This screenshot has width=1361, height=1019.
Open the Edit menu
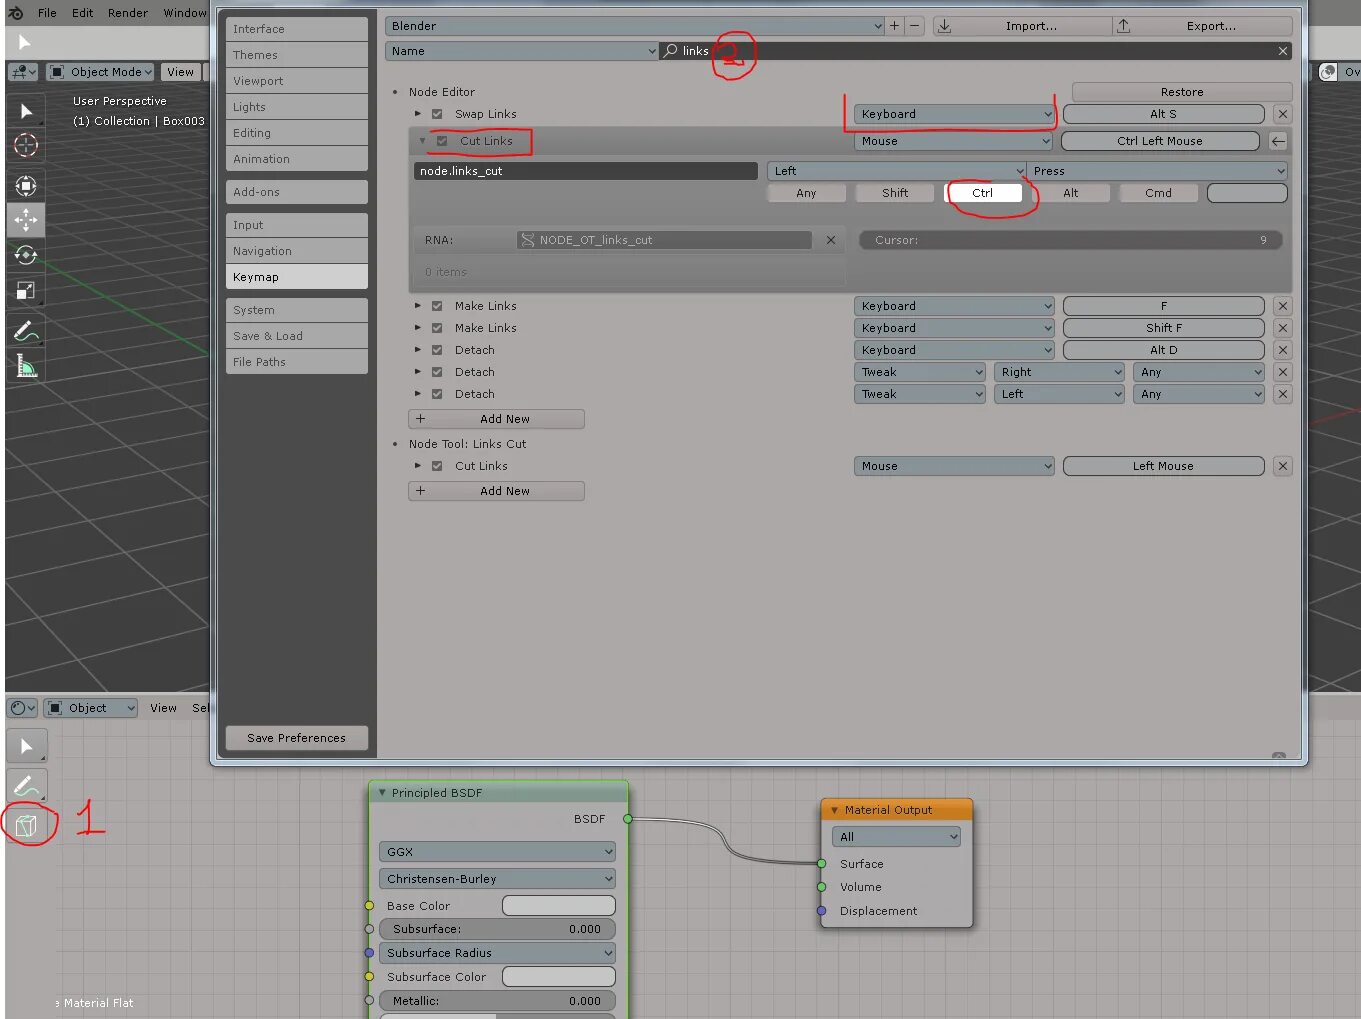83,13
